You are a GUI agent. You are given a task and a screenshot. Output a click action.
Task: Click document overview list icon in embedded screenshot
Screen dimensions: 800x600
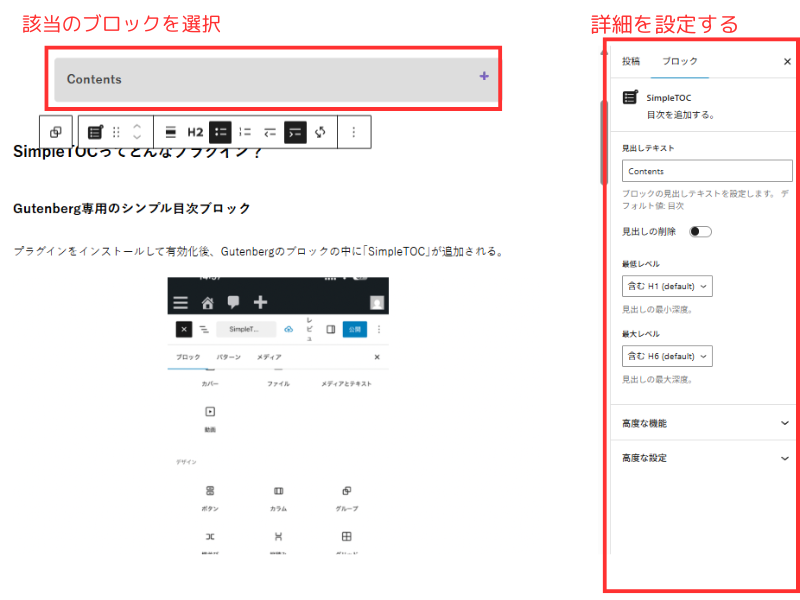pos(204,330)
